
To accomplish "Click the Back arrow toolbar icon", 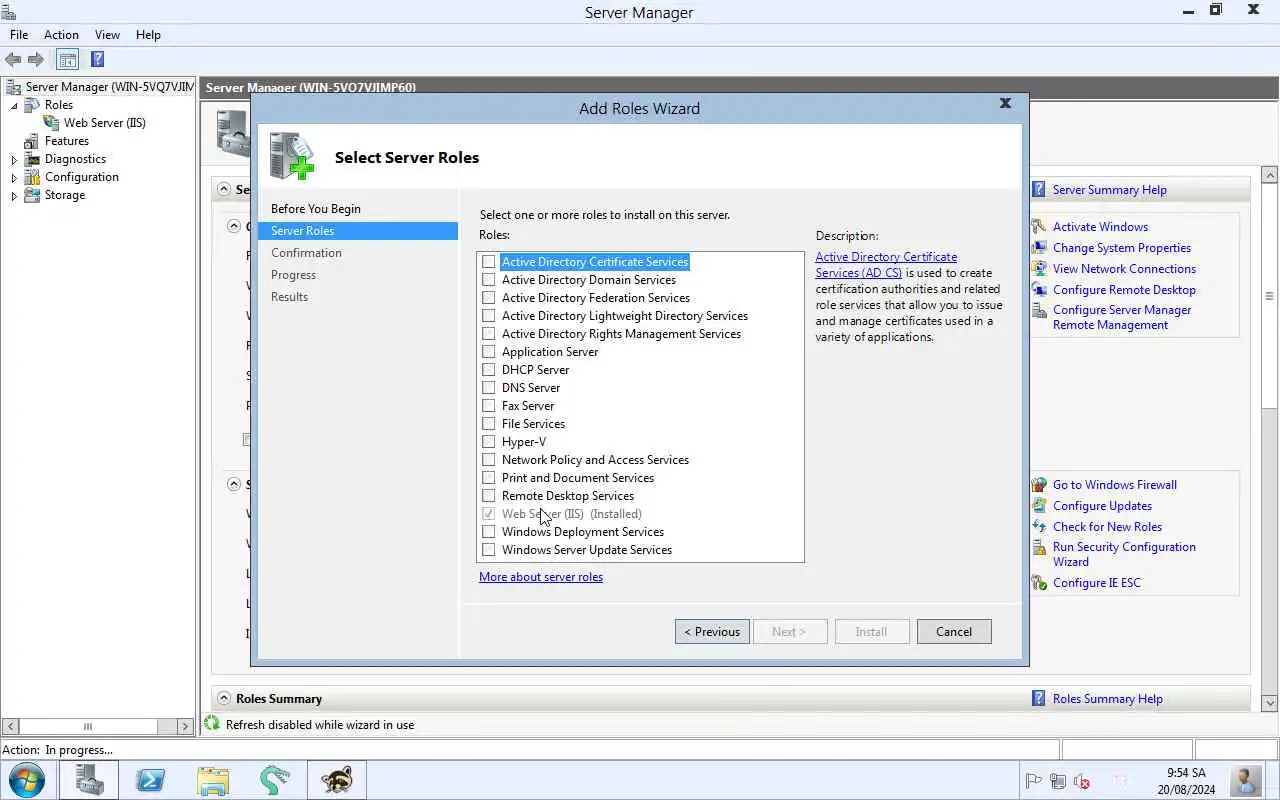I will coord(13,60).
